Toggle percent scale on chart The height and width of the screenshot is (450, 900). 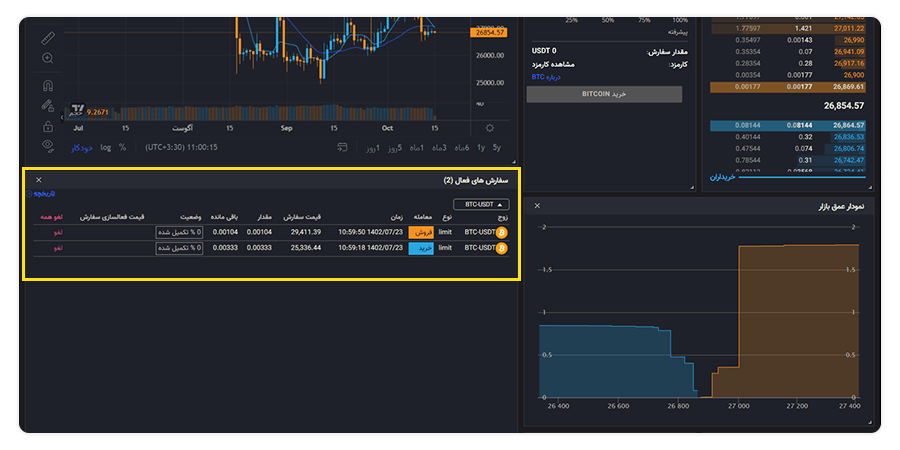[122, 148]
